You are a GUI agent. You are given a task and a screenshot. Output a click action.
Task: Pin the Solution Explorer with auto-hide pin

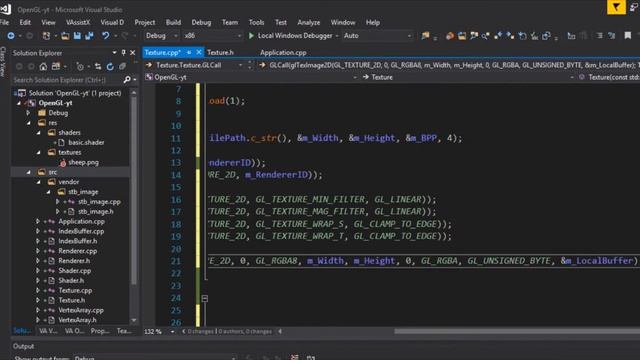click(124, 53)
